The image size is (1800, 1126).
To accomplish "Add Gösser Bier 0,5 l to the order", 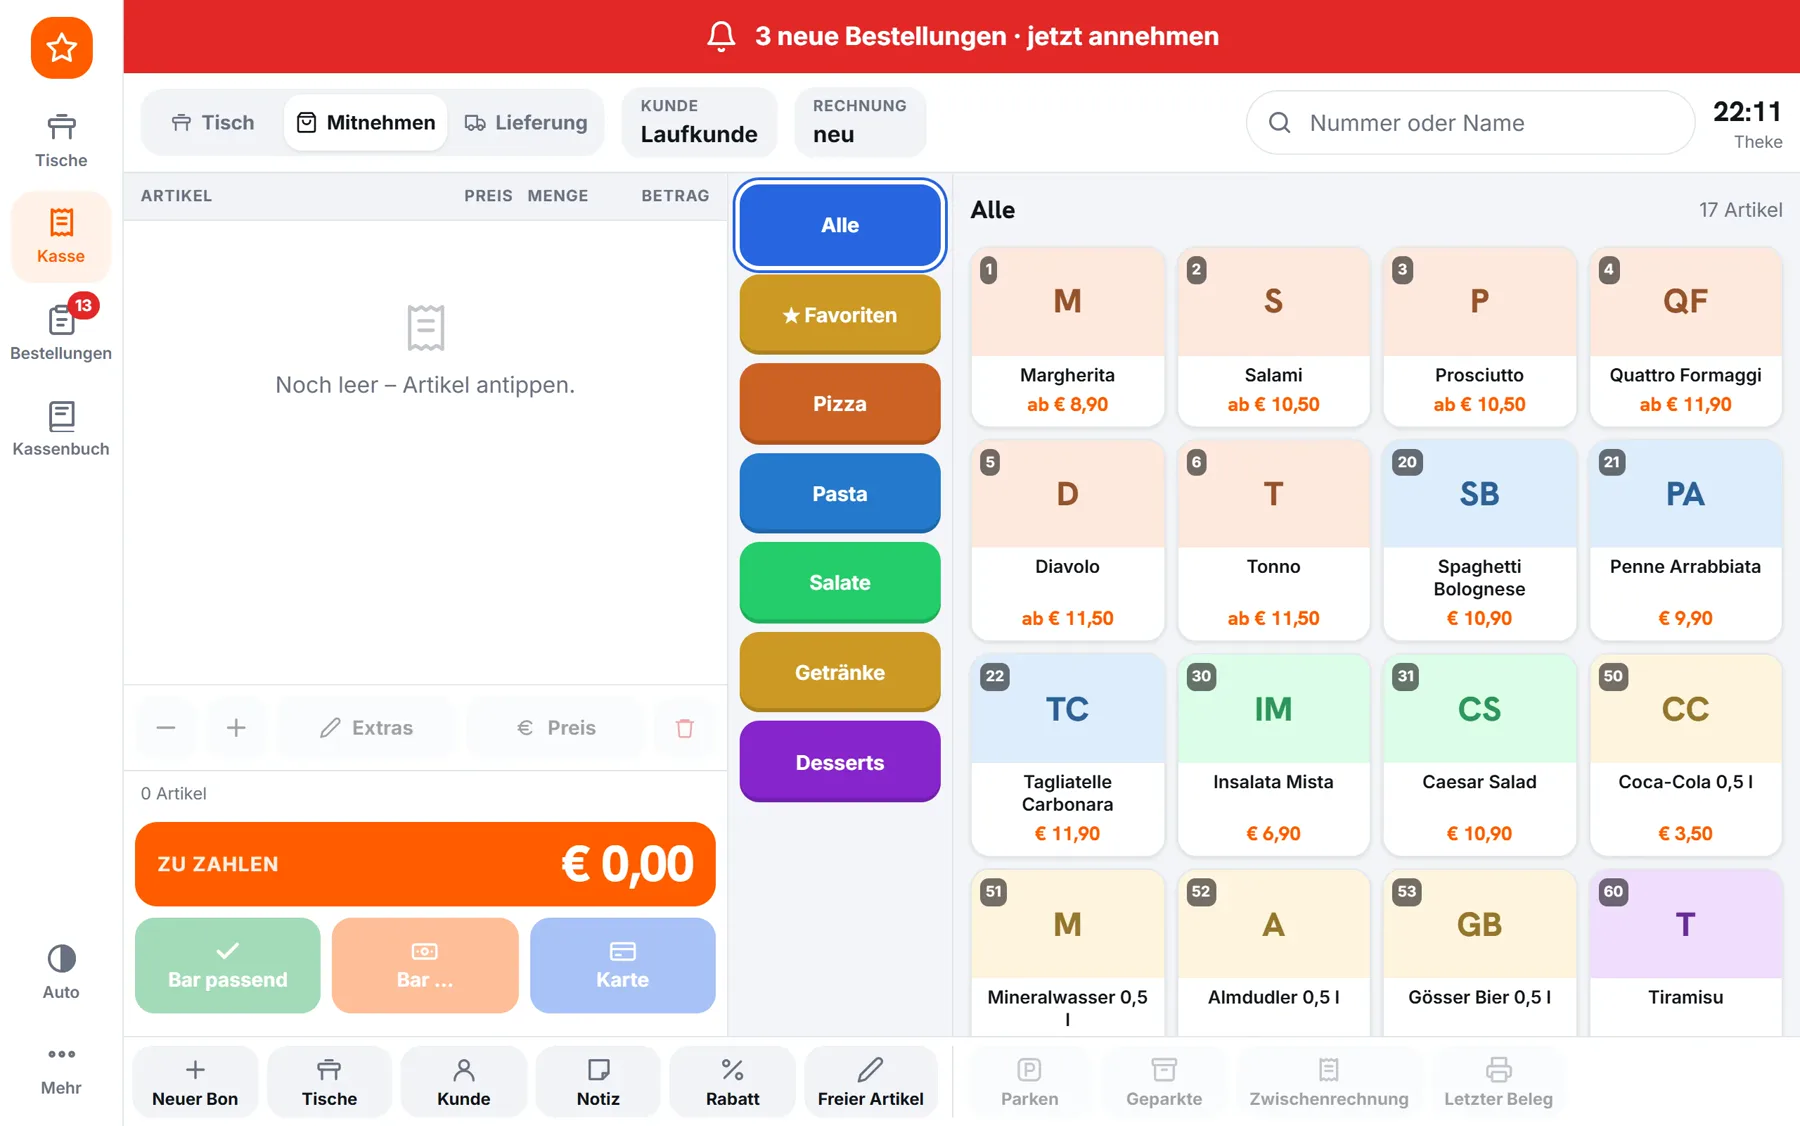I will 1479,953.
